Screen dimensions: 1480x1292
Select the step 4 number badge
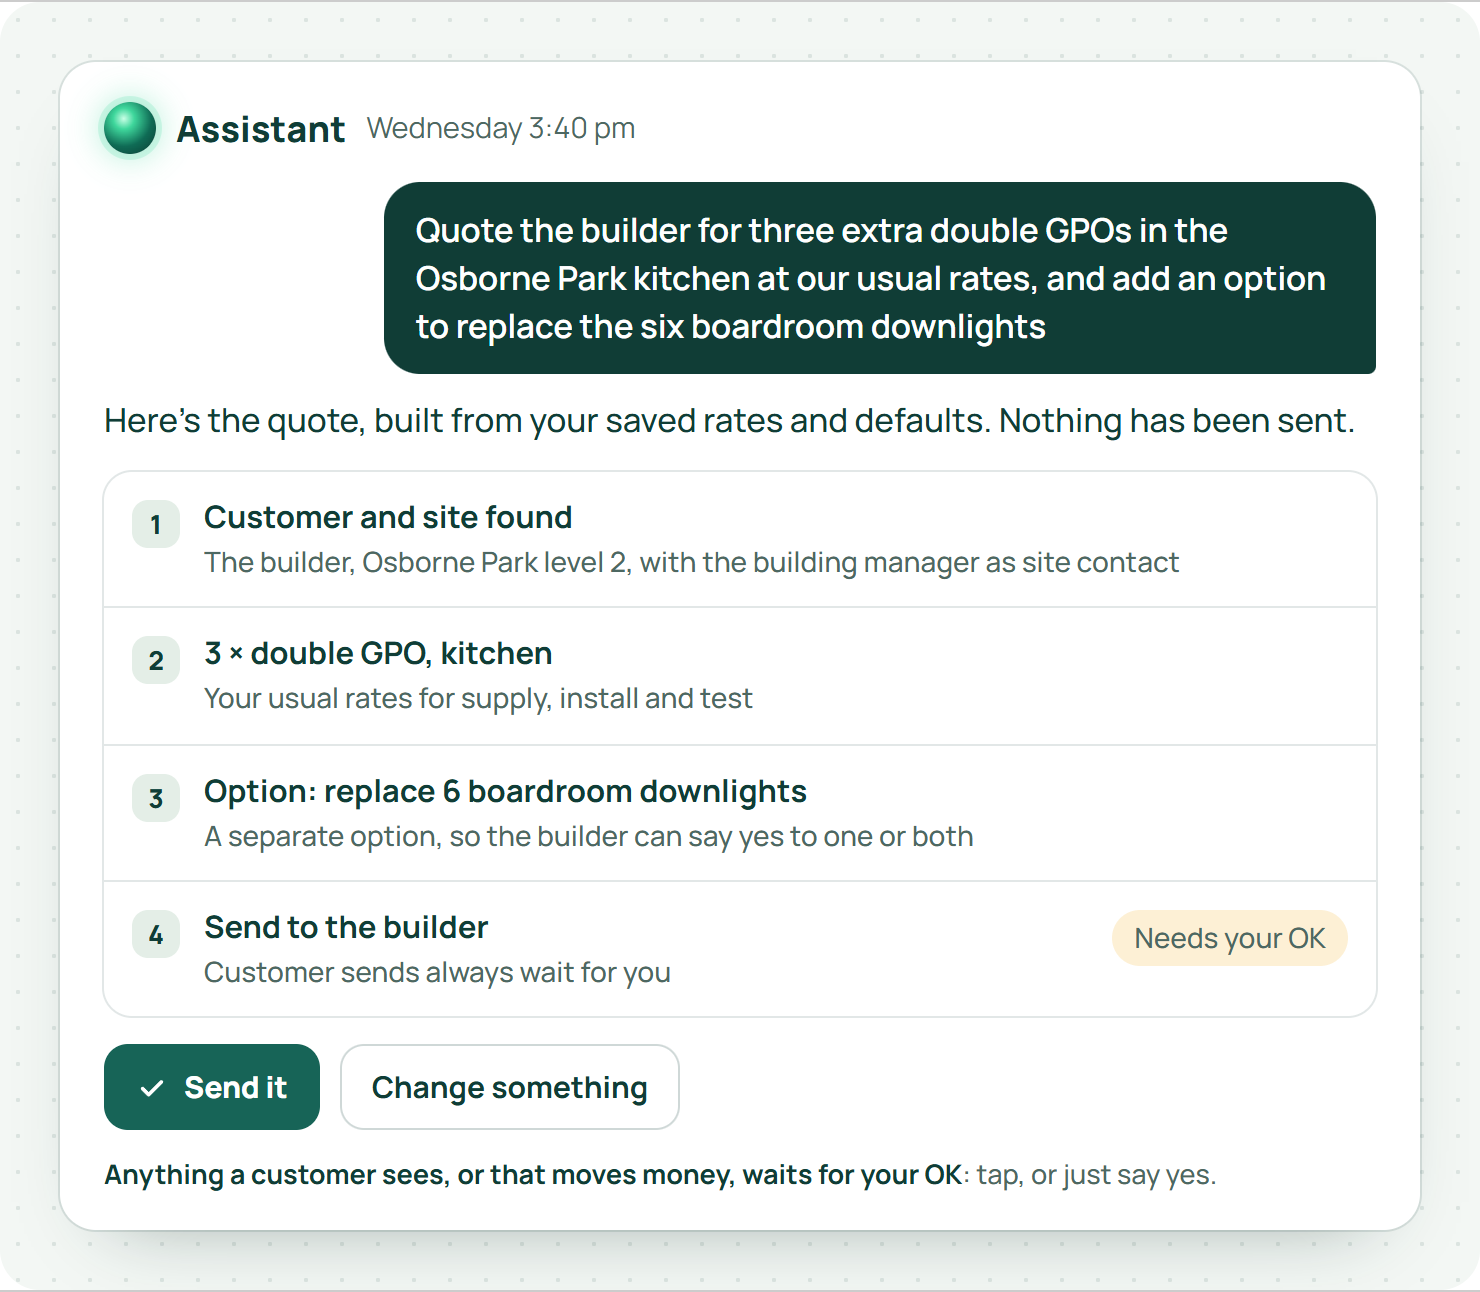click(x=156, y=934)
